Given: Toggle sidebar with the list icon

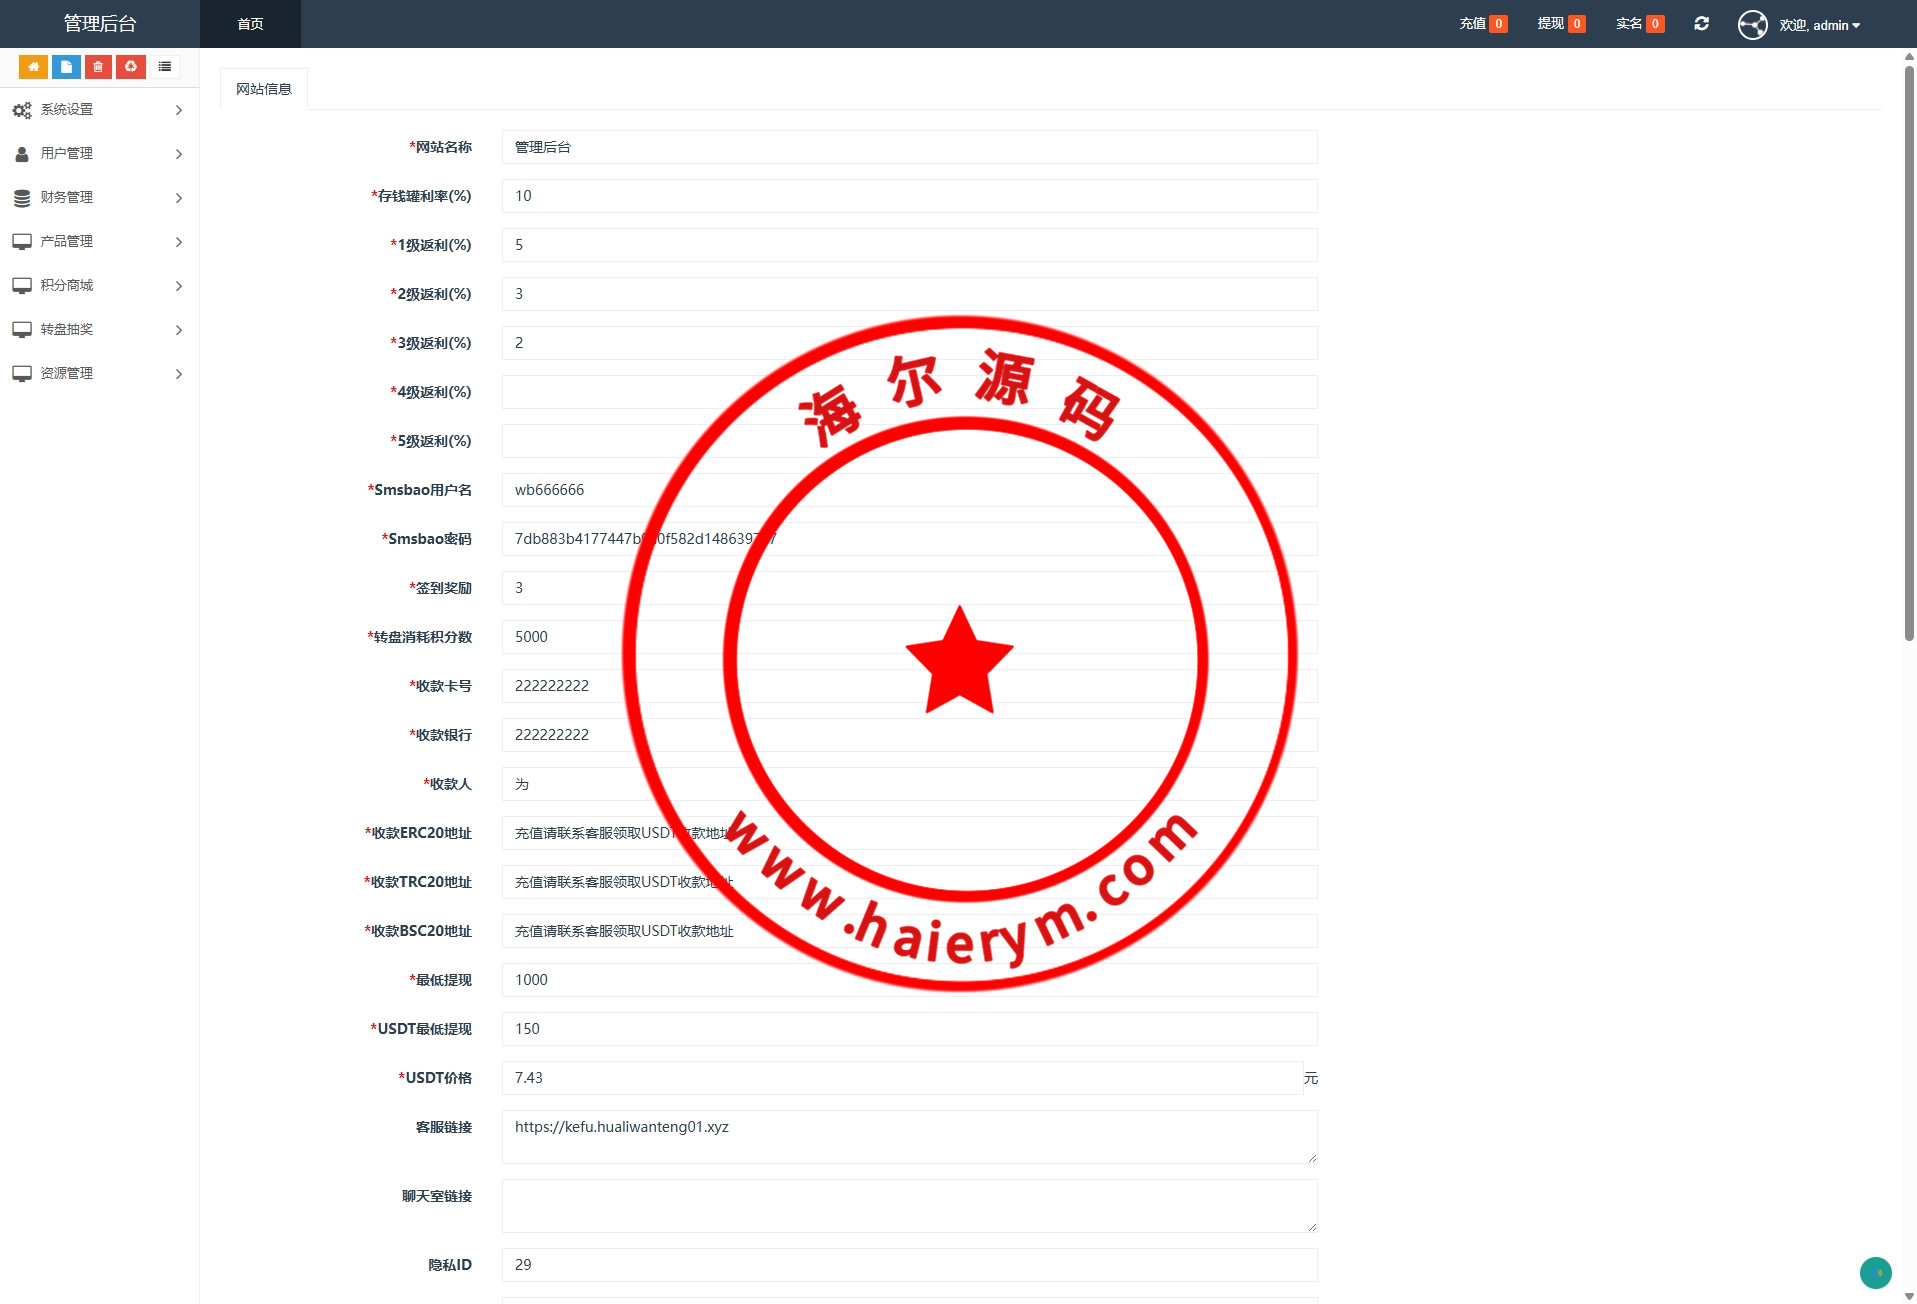Looking at the screenshot, I should [x=165, y=67].
